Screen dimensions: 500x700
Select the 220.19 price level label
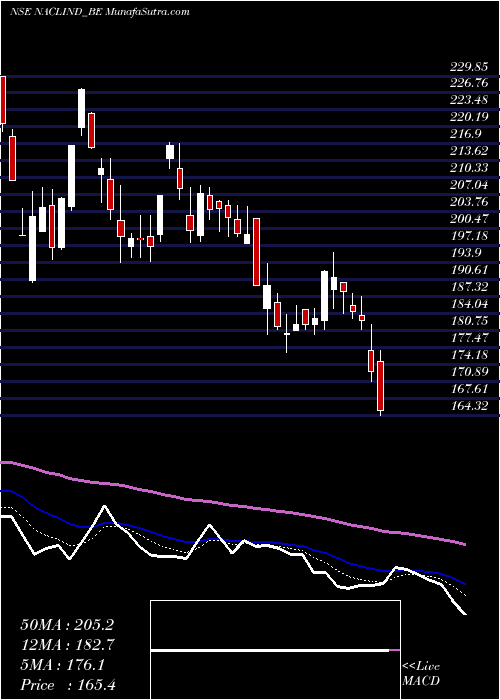pos(469,117)
